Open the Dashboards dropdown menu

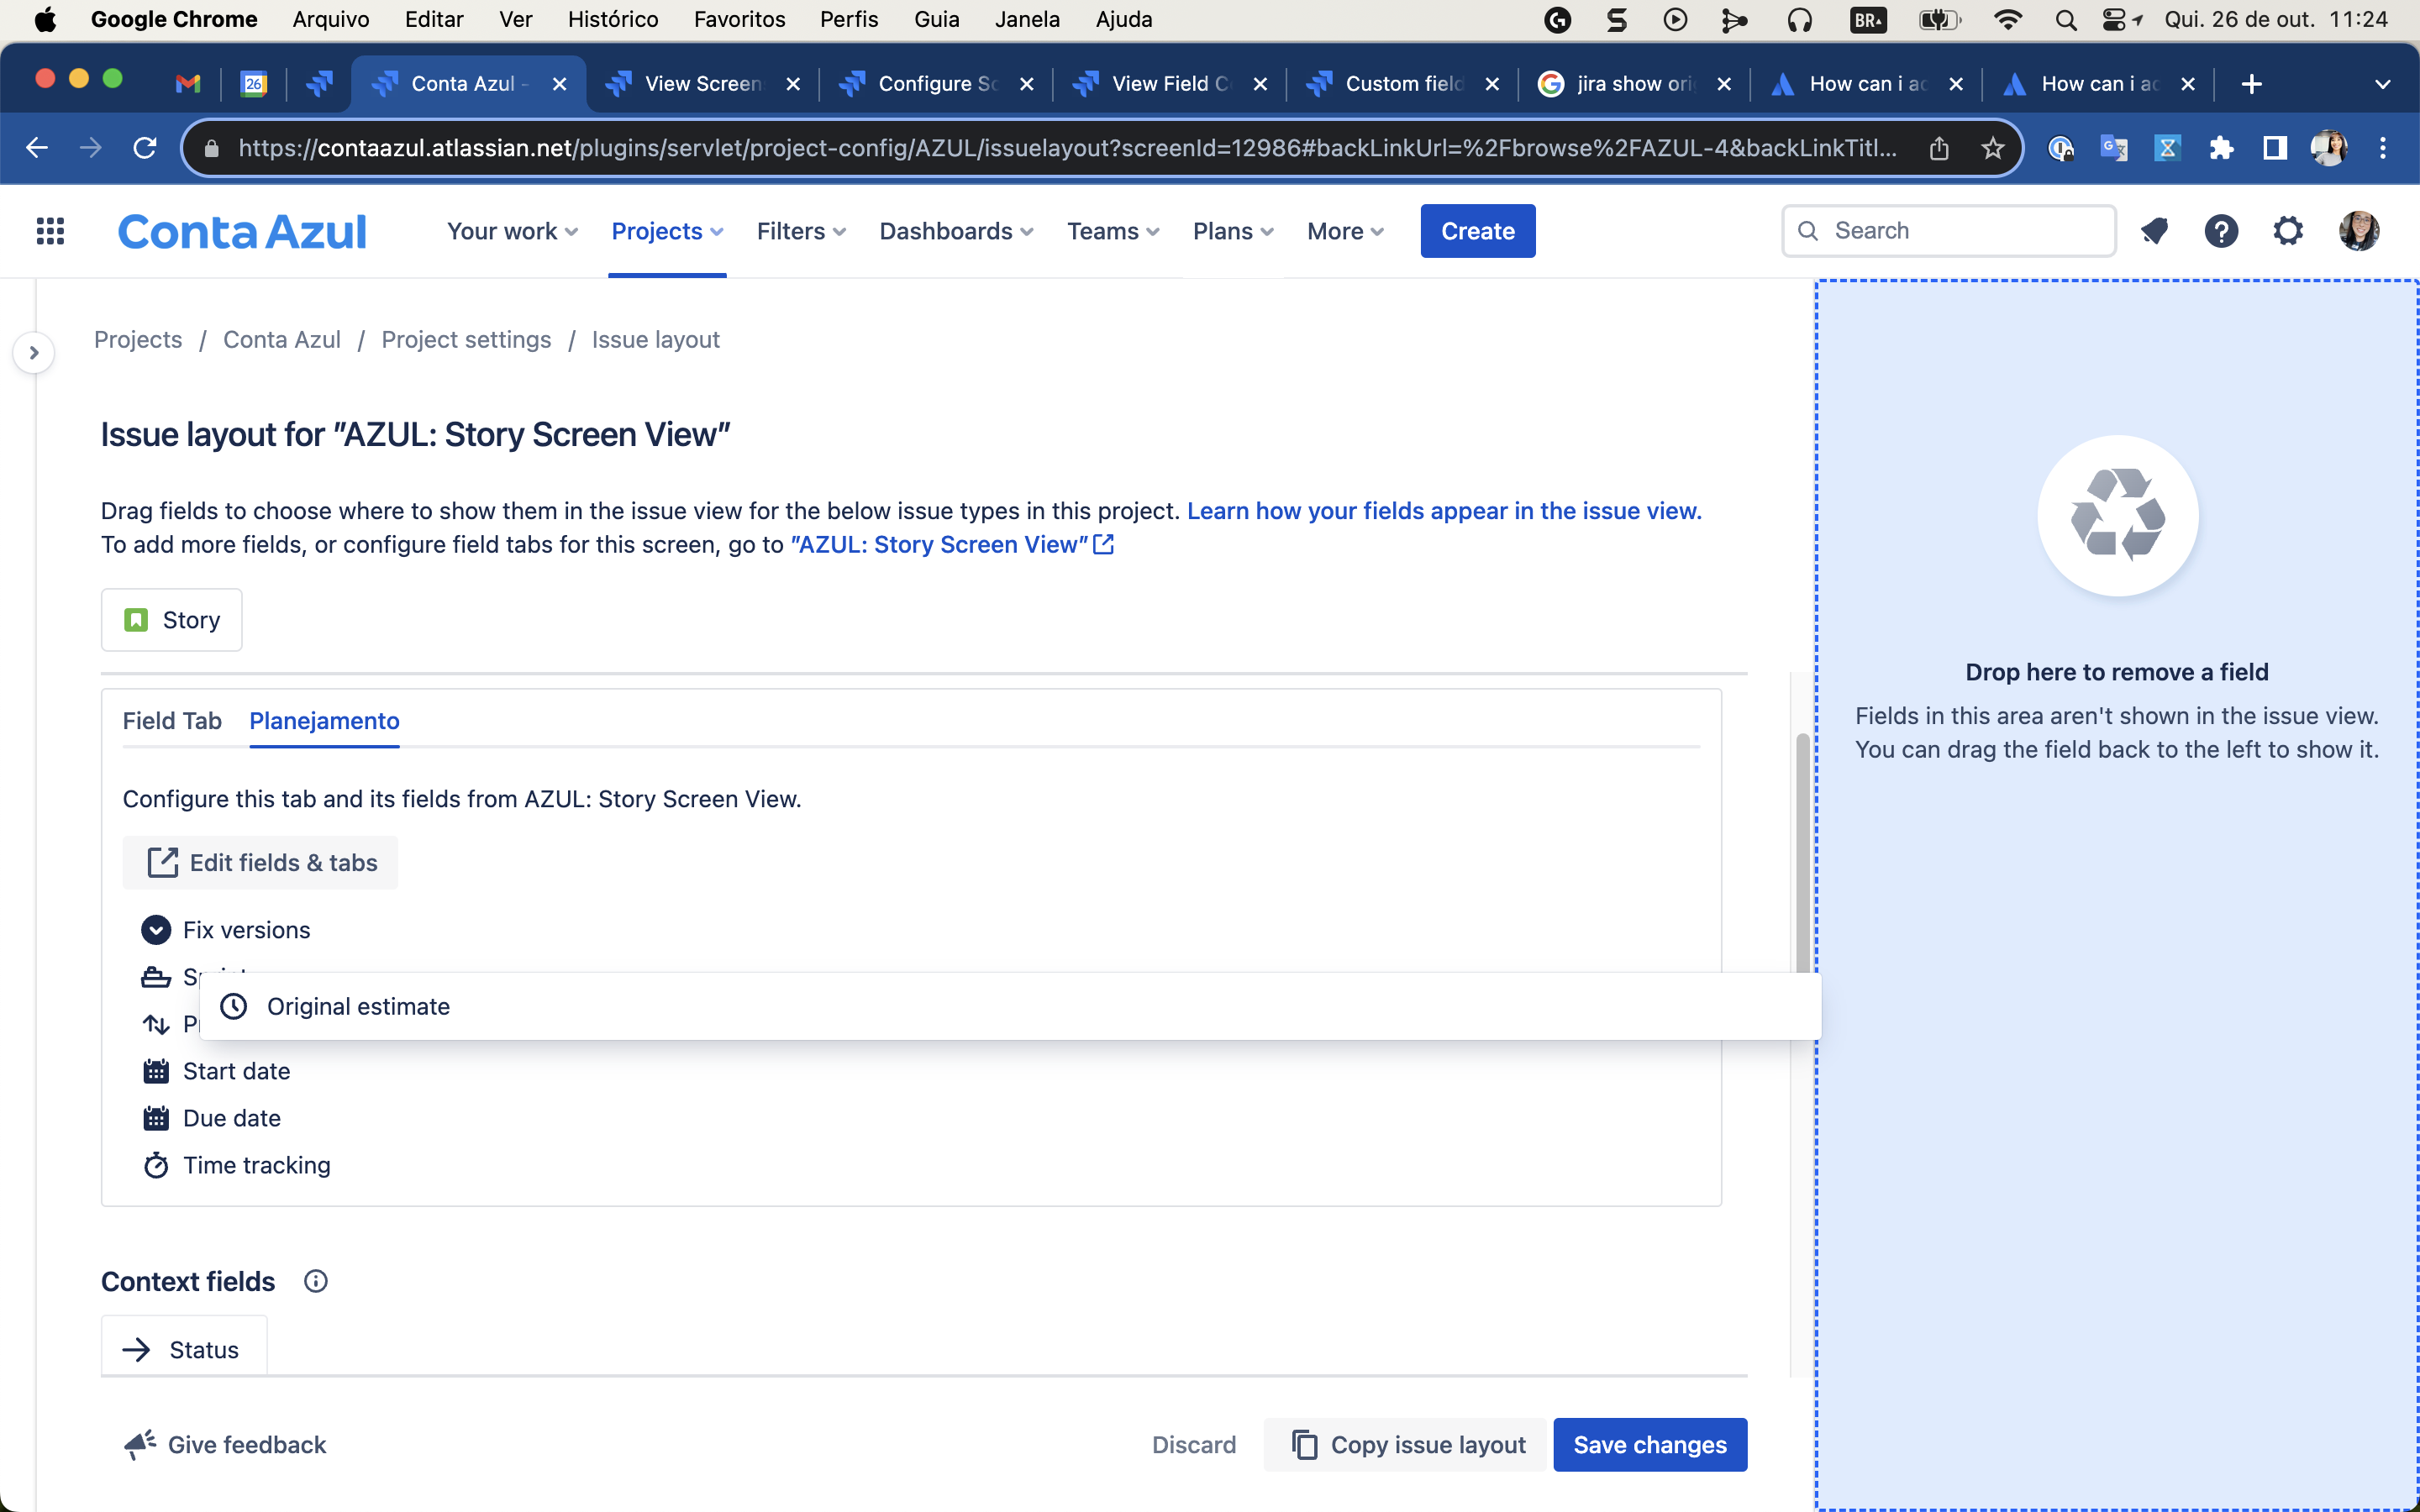[955, 231]
